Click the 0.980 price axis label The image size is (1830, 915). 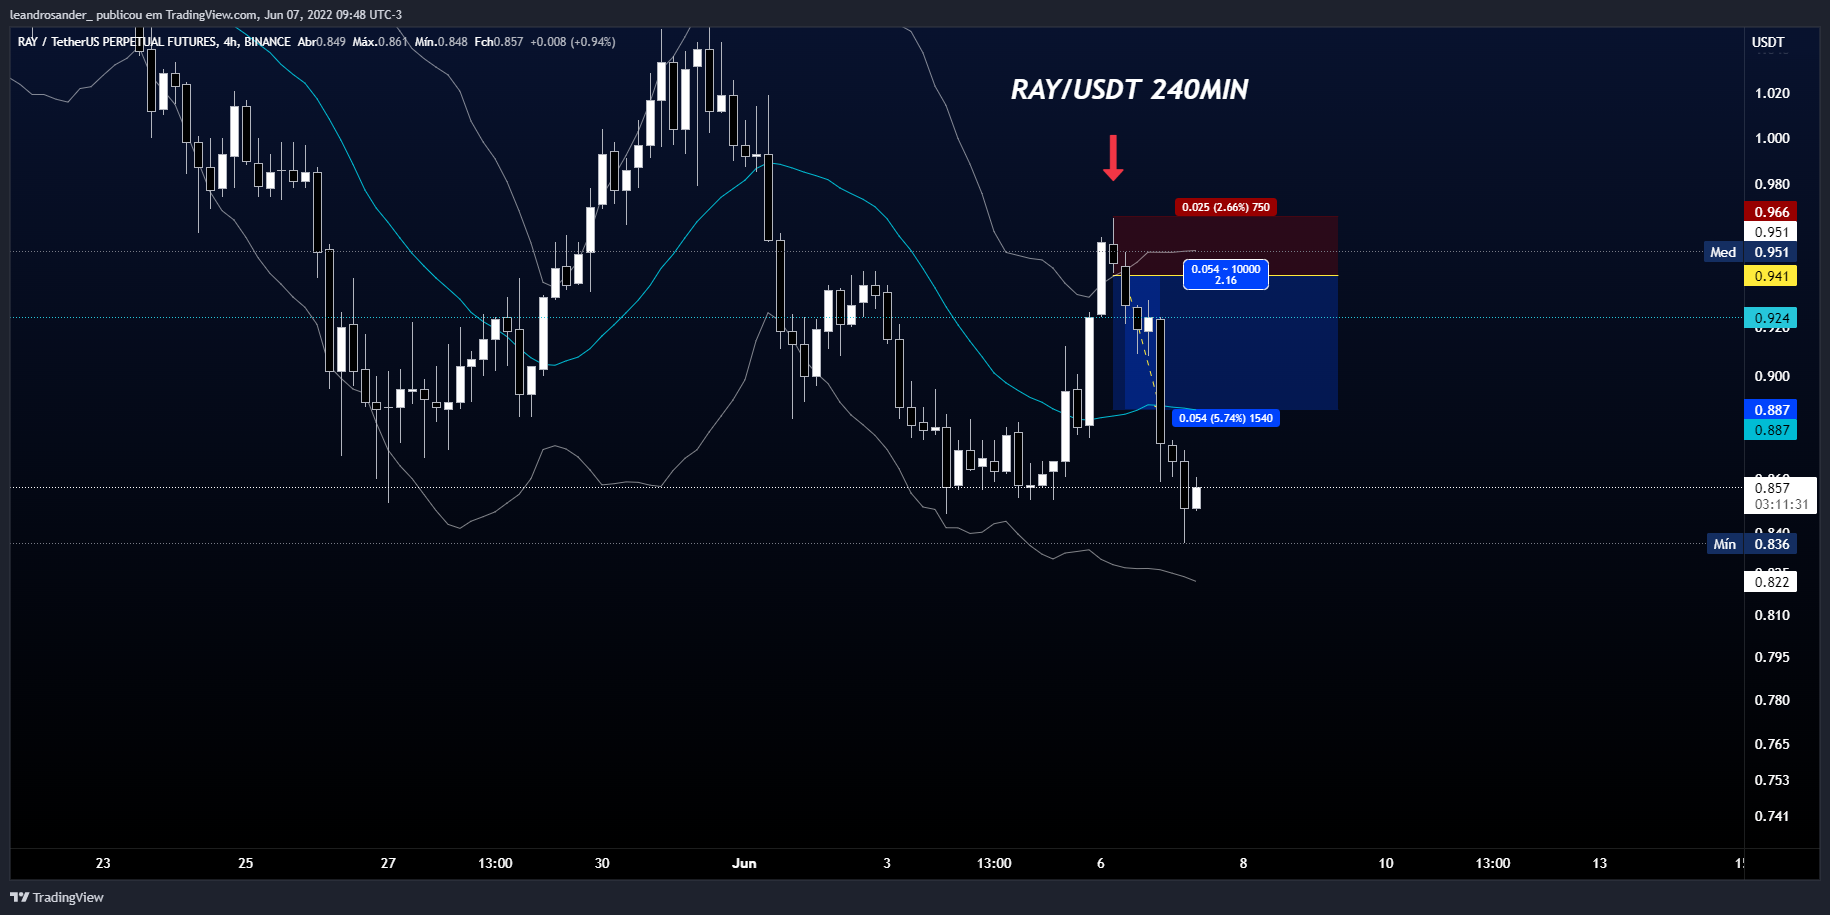pos(1772,184)
